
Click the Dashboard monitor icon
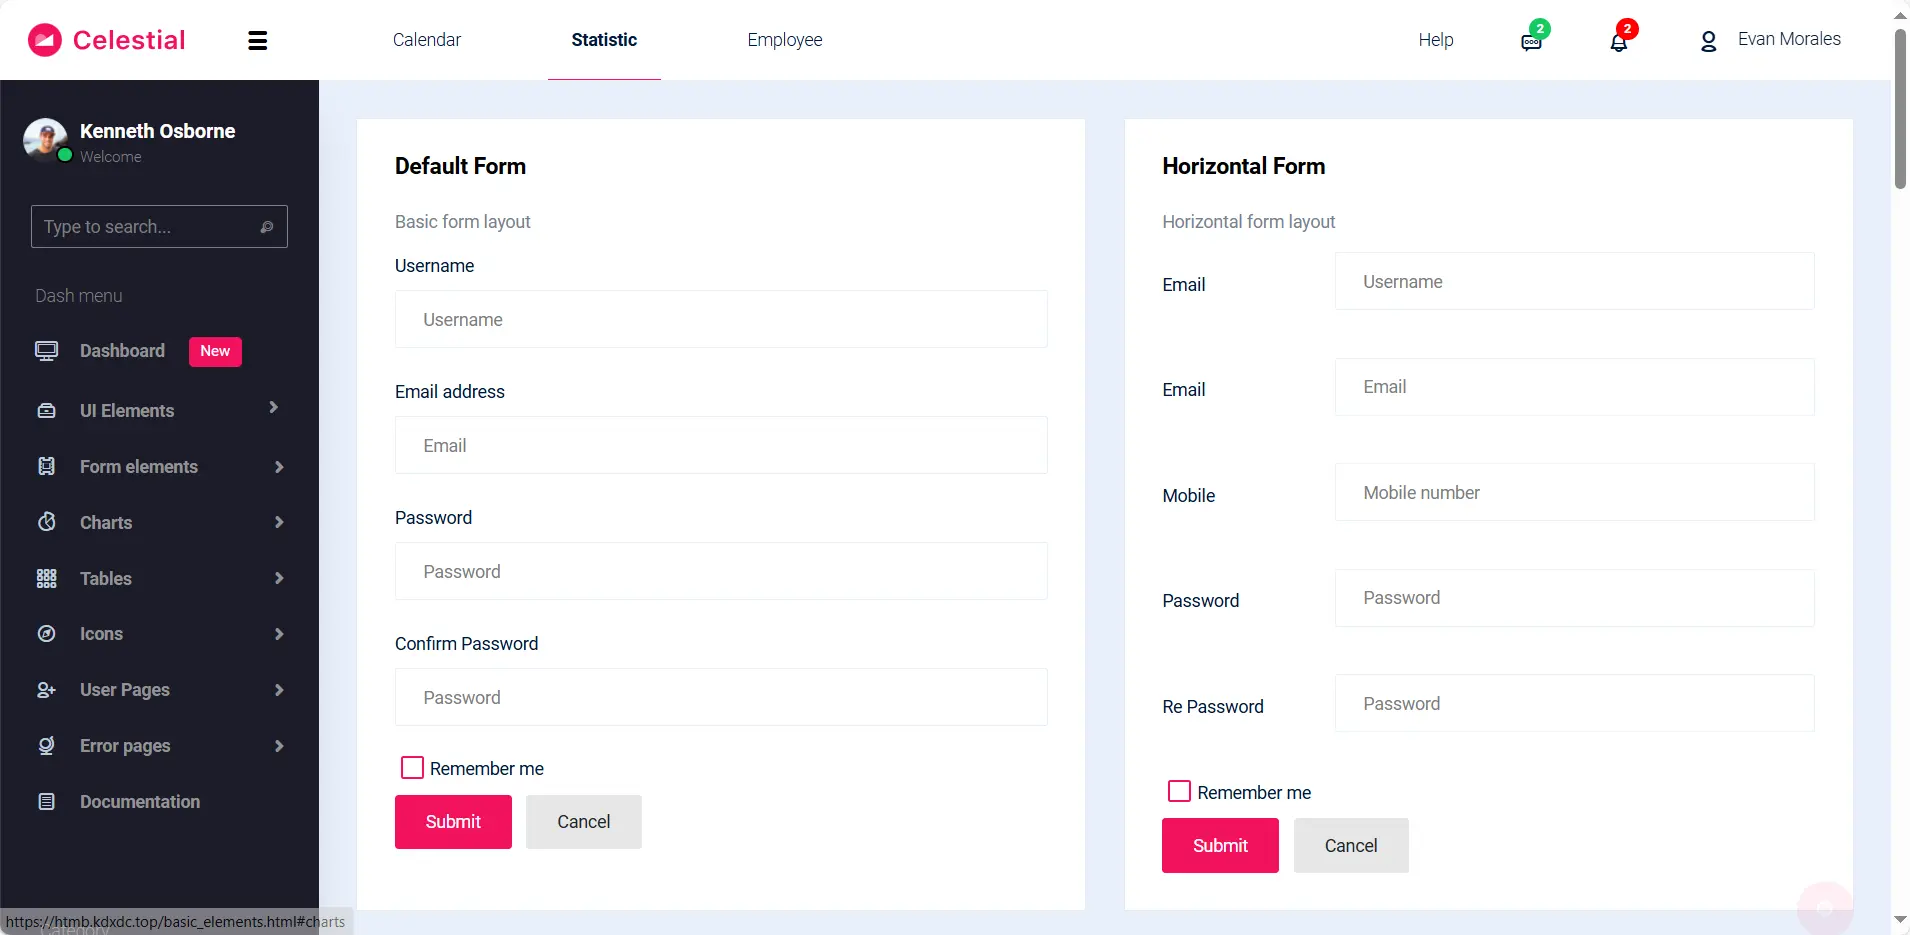tap(46, 351)
